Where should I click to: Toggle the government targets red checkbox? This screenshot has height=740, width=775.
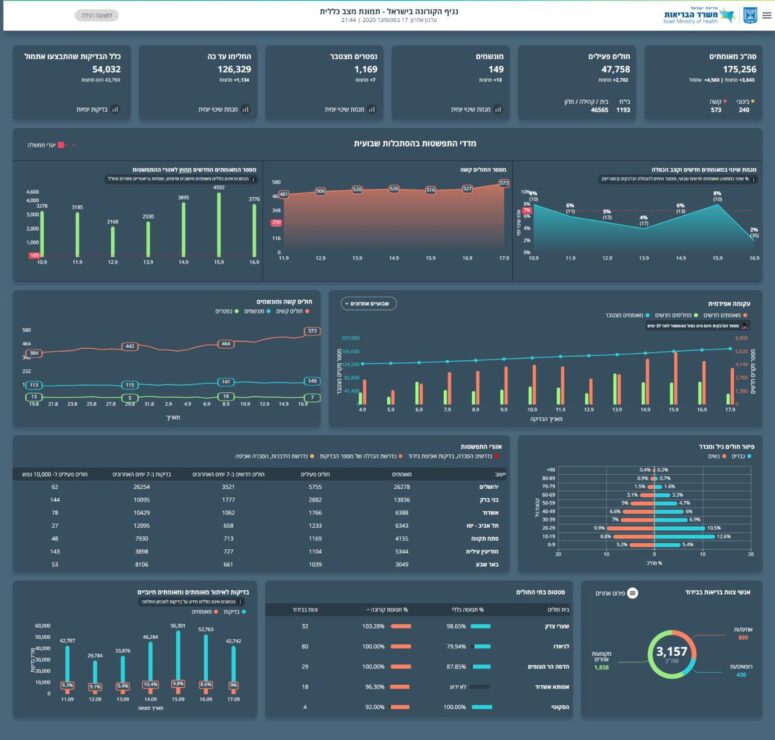(x=61, y=145)
